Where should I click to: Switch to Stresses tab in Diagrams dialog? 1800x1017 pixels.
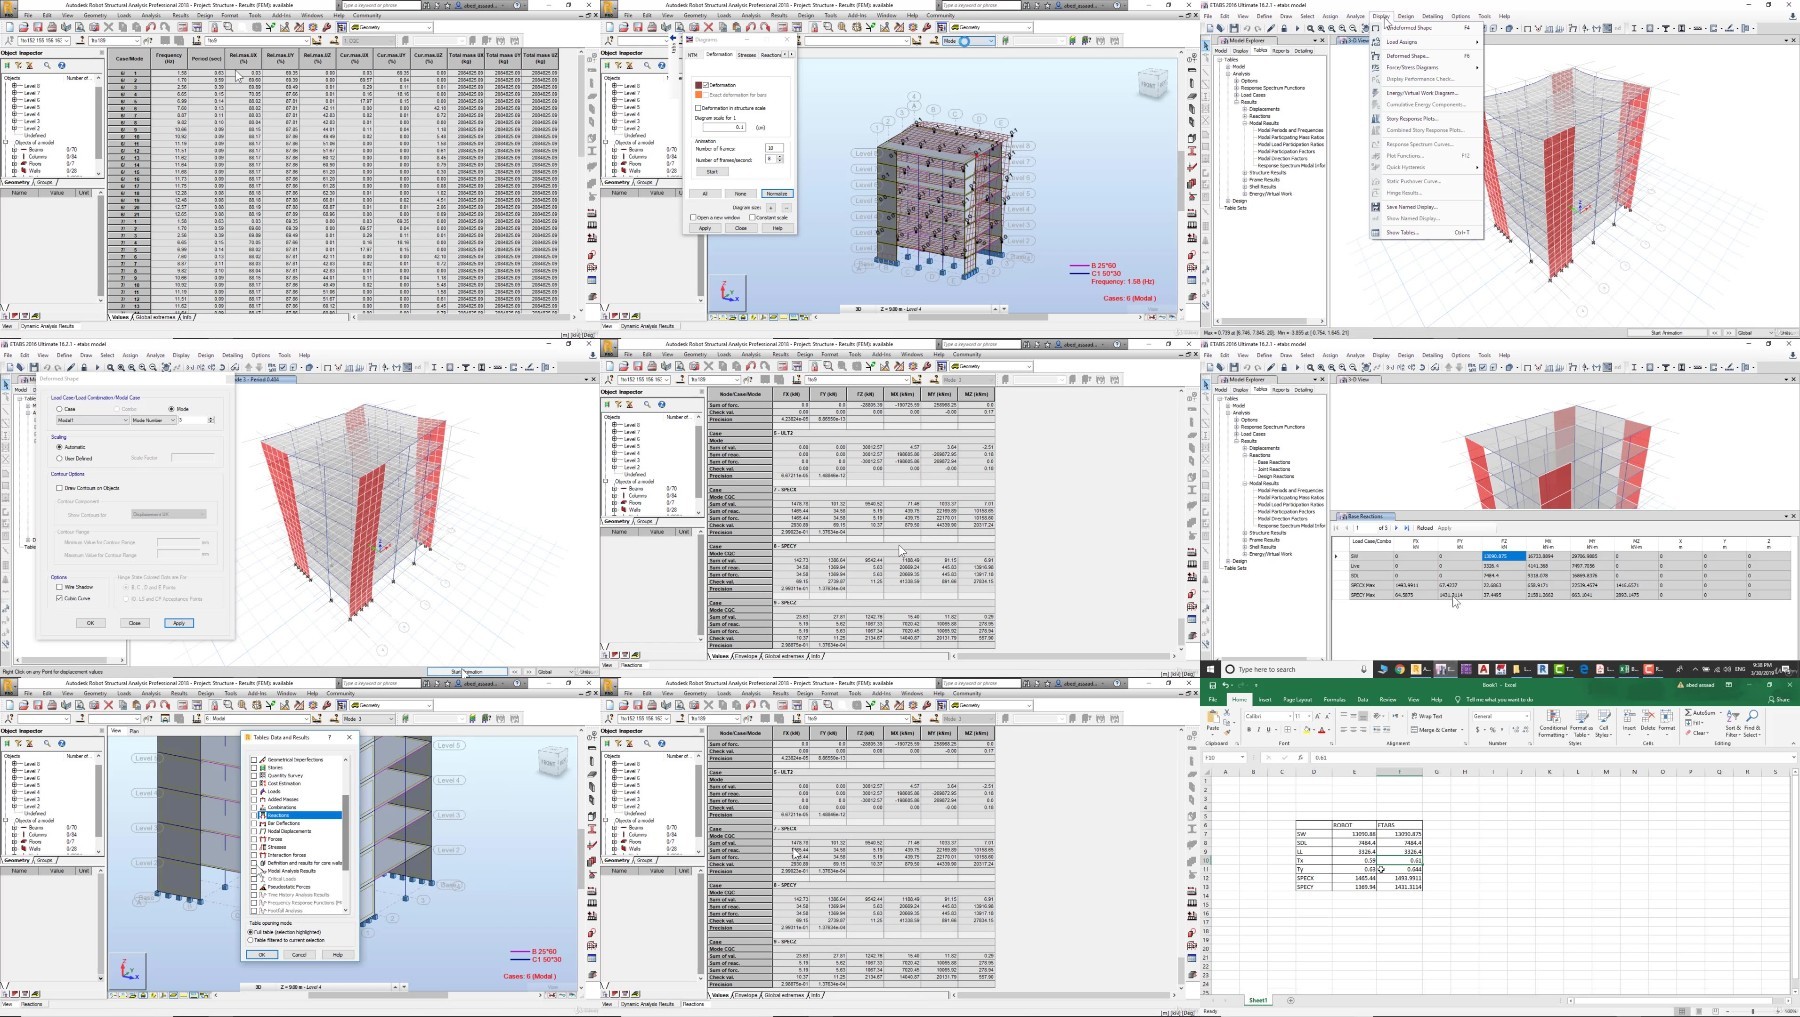coord(747,55)
